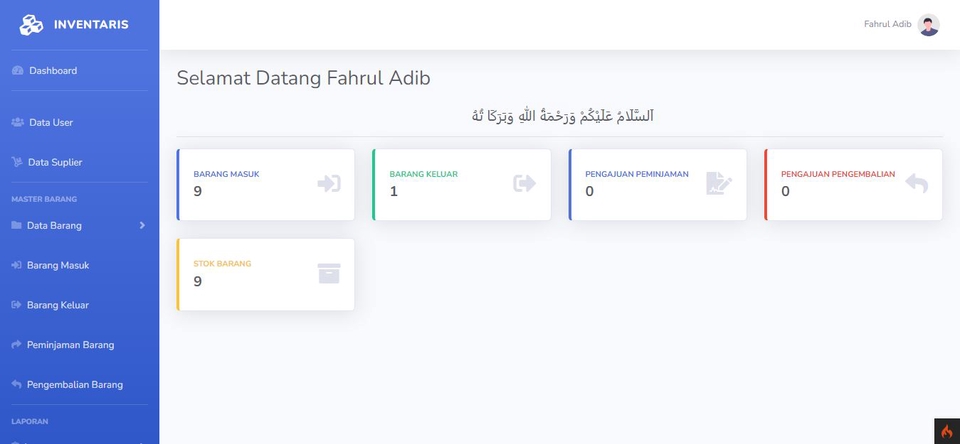
Task: Click the Barang Masuk card arrow icon
Action: pyautogui.click(x=329, y=183)
